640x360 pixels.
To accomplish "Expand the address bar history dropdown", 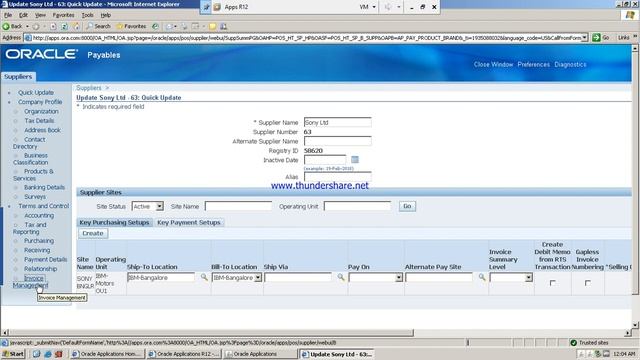I will point(584,38).
